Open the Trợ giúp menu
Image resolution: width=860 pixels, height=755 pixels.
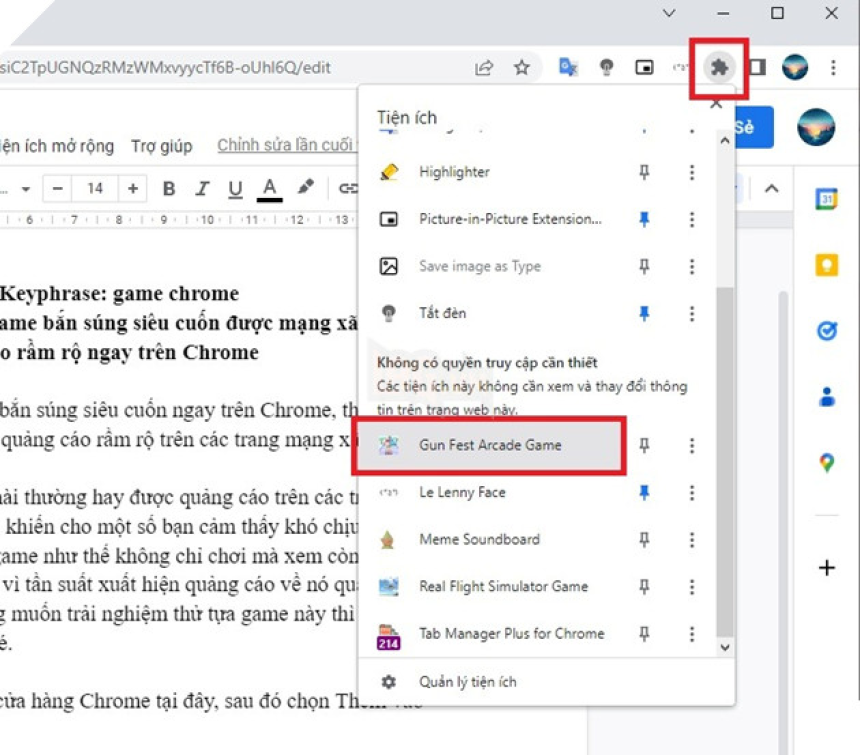point(162,146)
